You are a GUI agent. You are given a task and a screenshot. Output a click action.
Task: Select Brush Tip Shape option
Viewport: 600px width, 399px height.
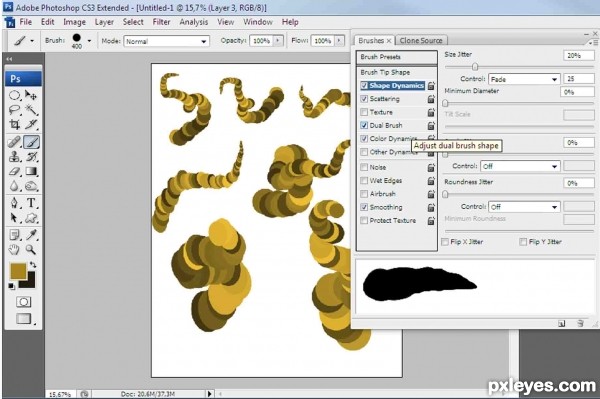385,72
